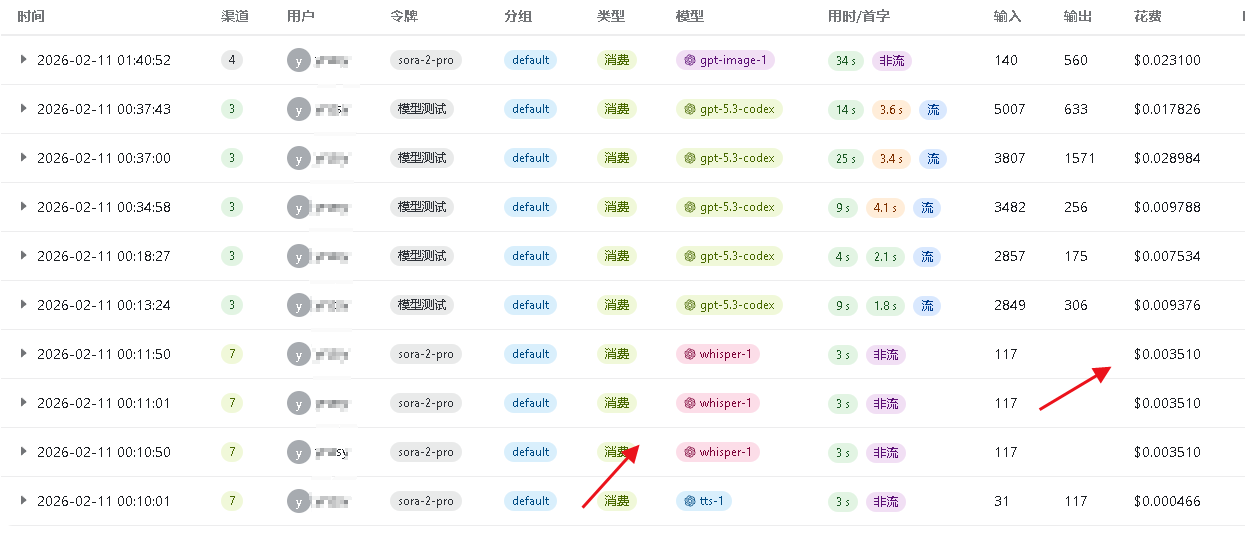1245x551 pixels.
Task: Click sora-2-pro token in 01:40:52 row
Action: click(425, 60)
